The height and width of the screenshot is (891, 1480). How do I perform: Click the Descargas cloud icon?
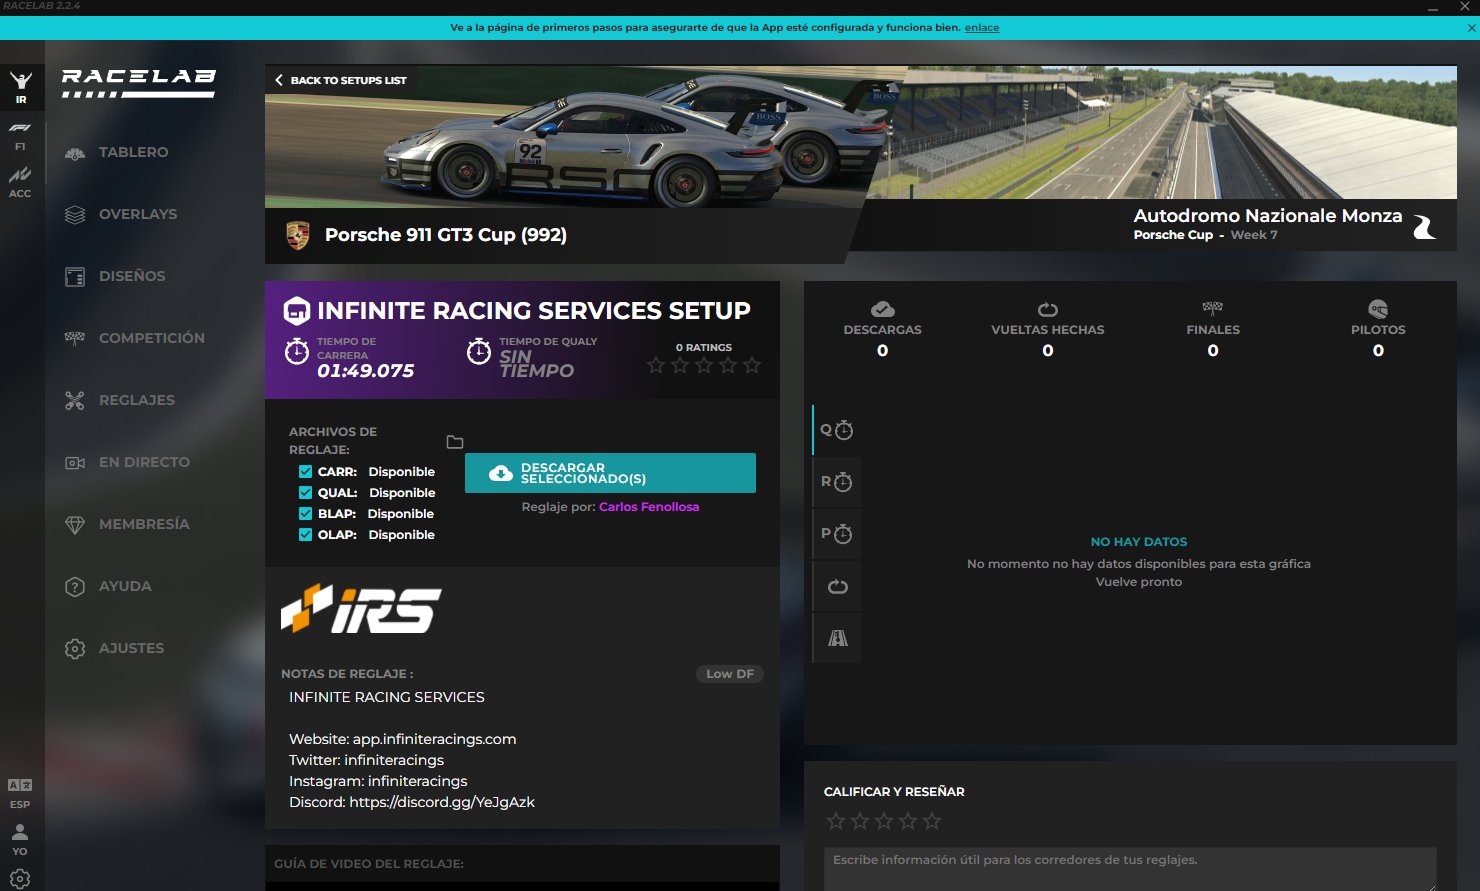[x=882, y=309]
